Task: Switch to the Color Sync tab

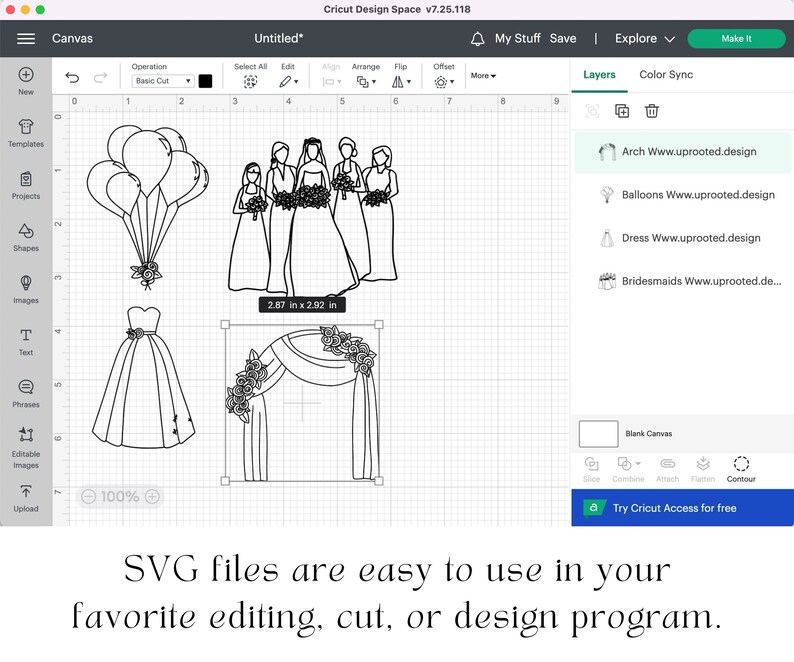Action: coord(666,74)
